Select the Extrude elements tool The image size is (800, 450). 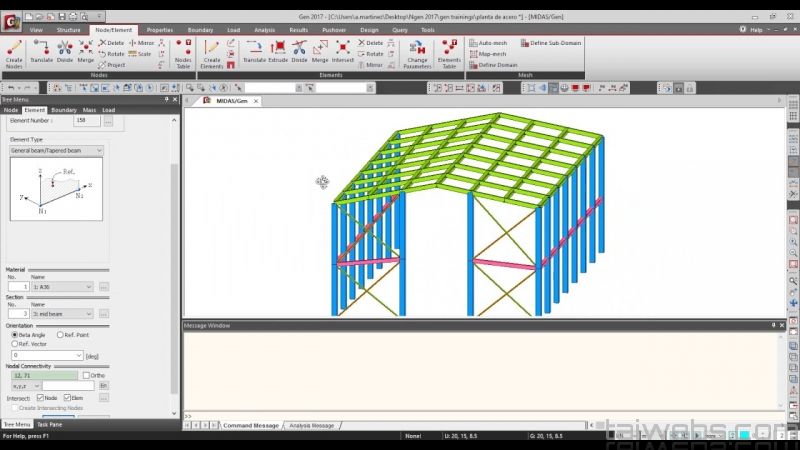click(277, 52)
